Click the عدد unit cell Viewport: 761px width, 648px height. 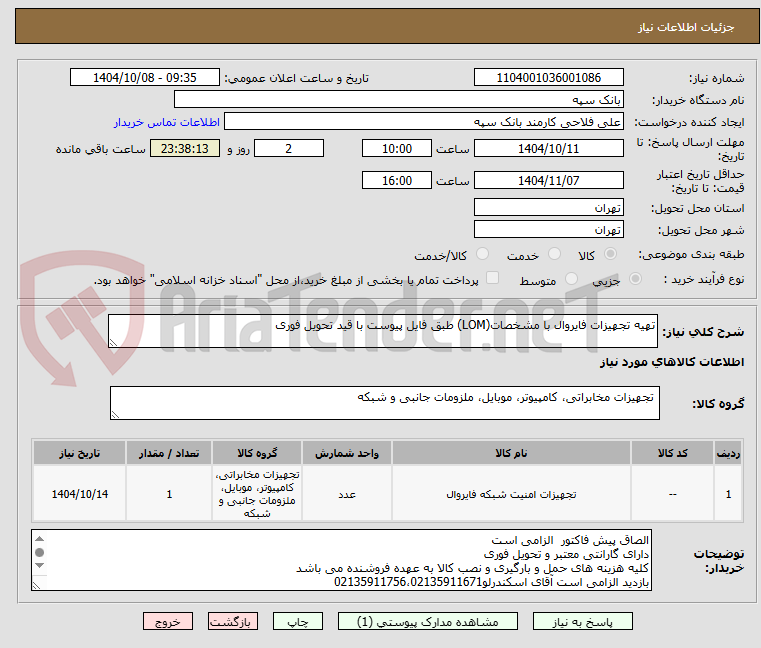pyautogui.click(x=347, y=494)
